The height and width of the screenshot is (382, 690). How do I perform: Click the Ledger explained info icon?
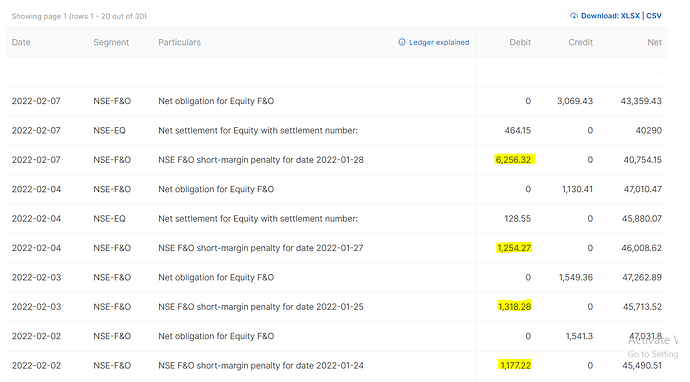[402, 42]
